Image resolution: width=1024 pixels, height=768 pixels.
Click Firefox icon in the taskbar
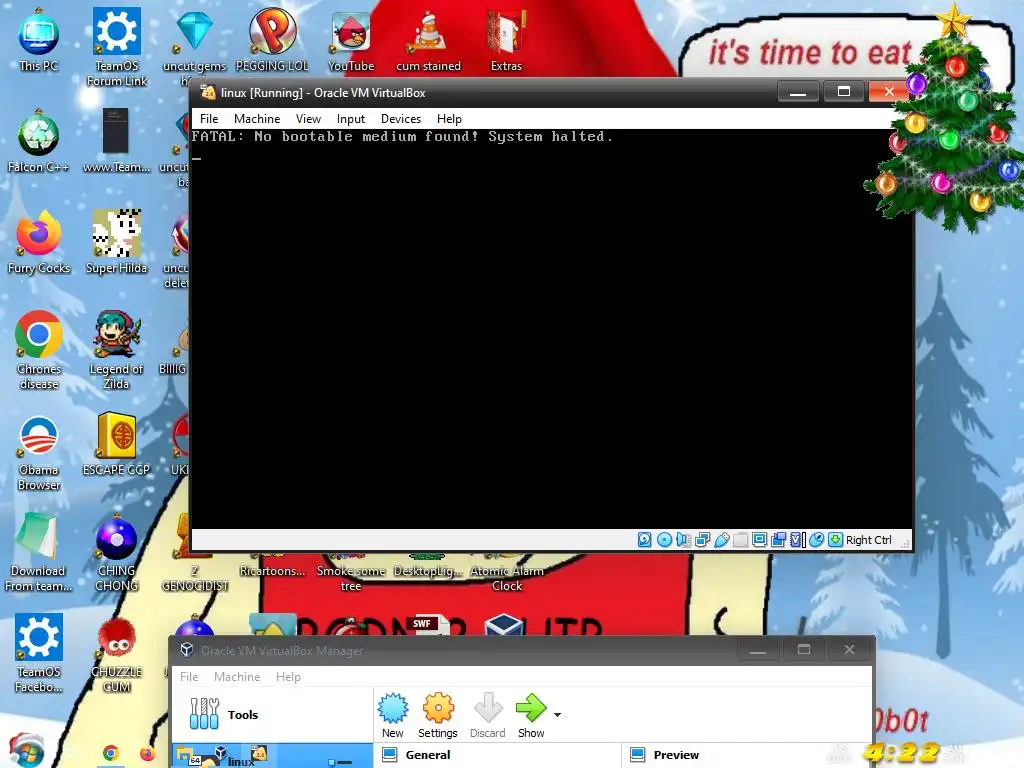(148, 754)
